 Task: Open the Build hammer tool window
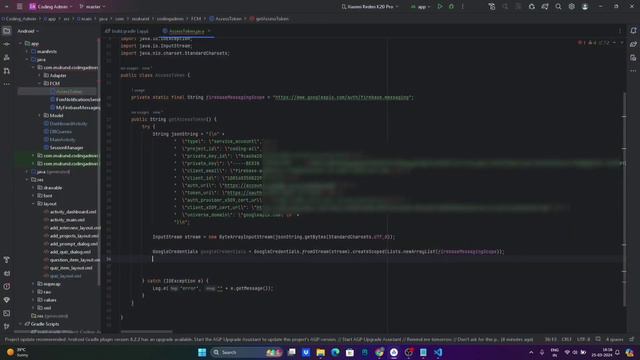coord(7,260)
